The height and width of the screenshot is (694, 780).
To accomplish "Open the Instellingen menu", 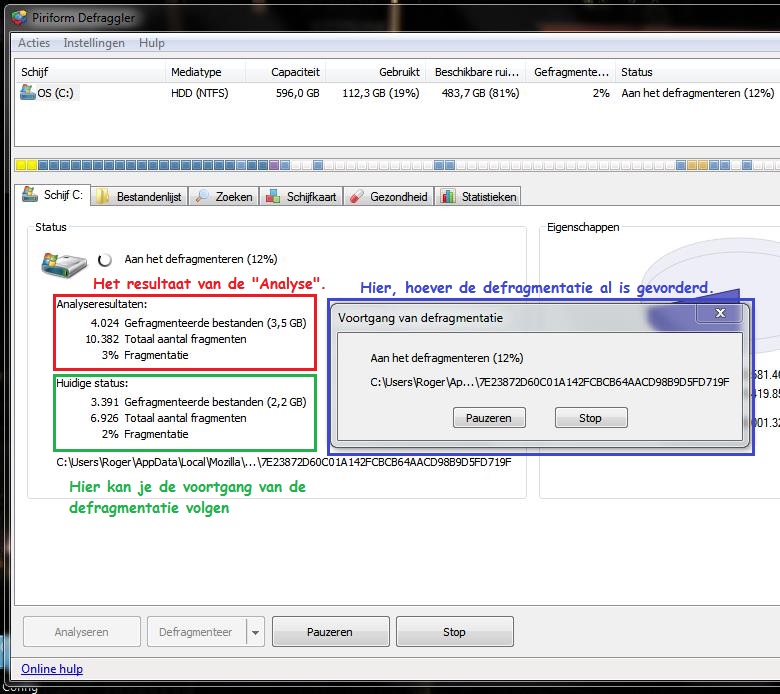I will tap(94, 43).
